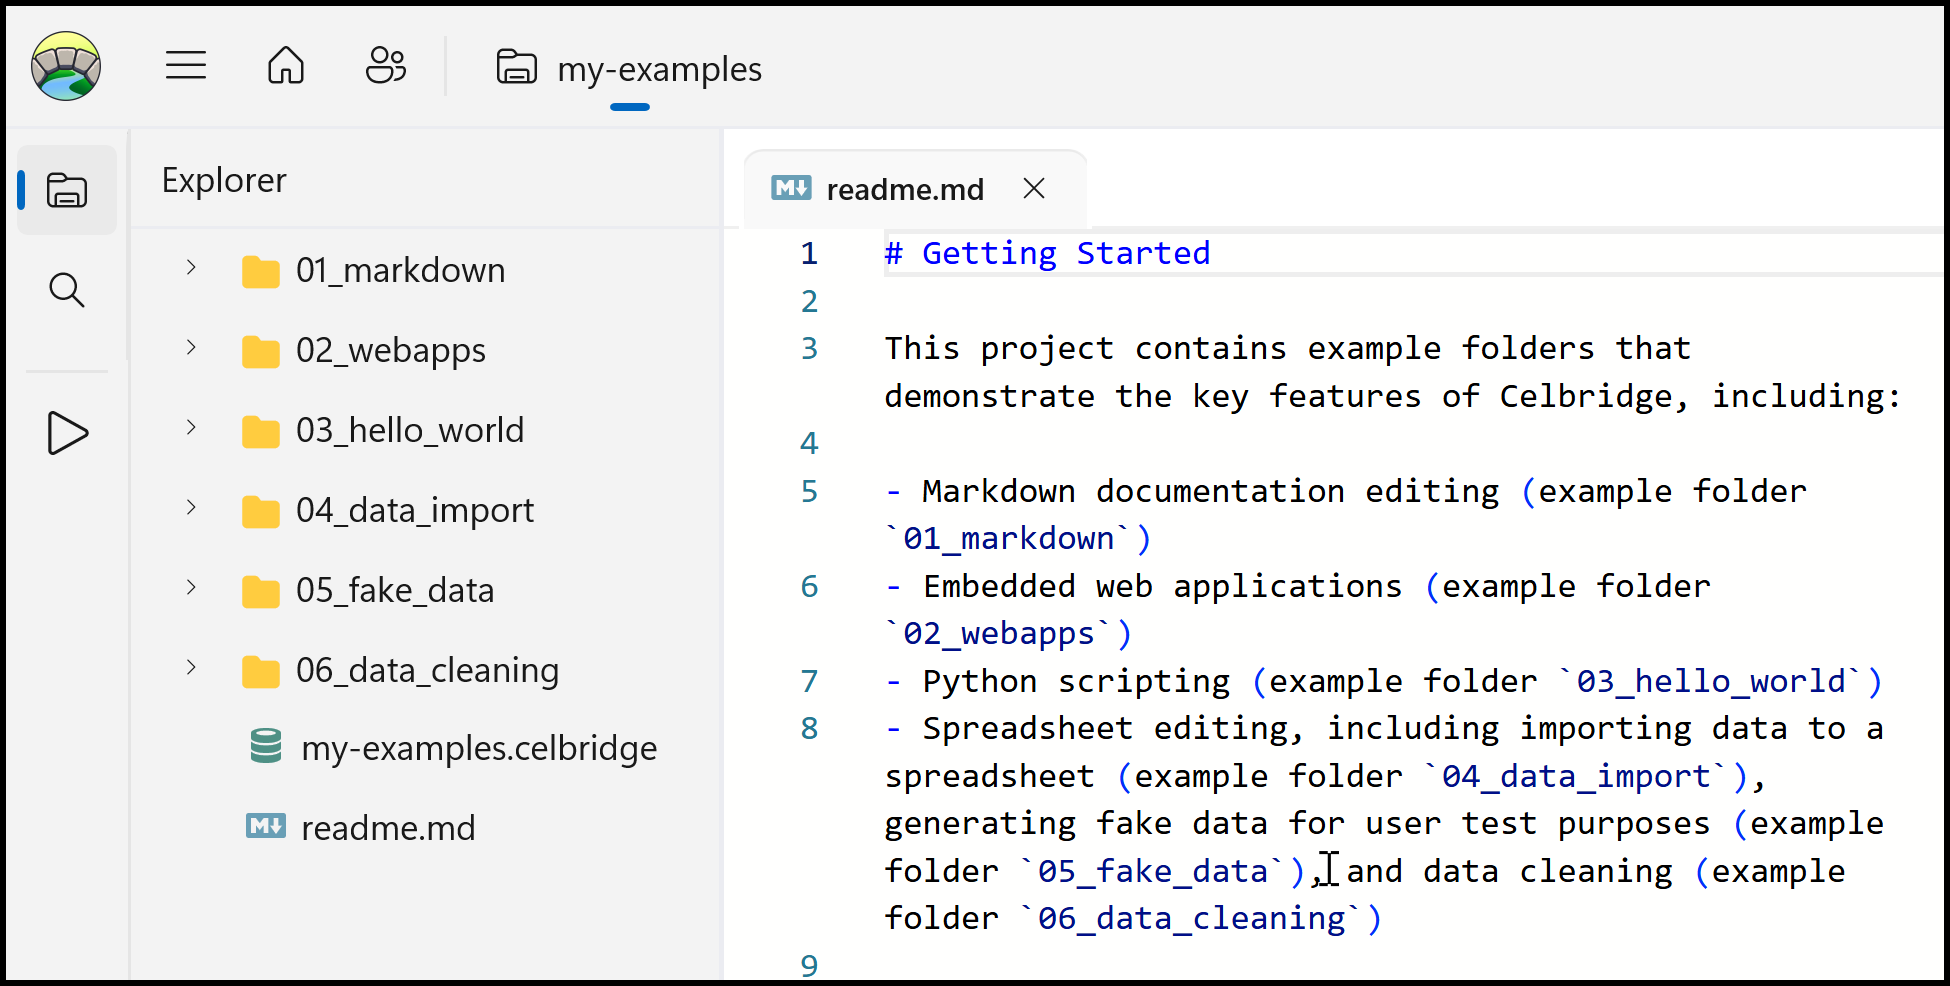
Task: Click line number 8 in the gutter
Action: [809, 729]
